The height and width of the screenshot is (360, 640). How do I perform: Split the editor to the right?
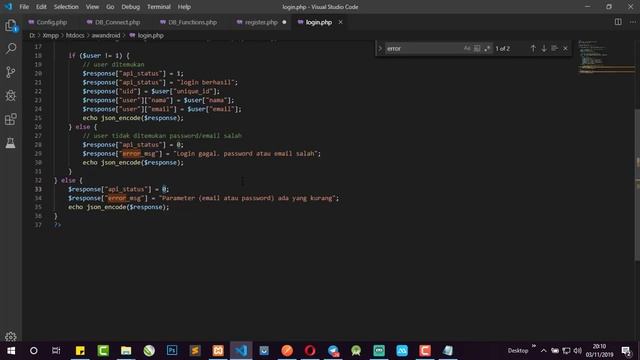(618, 22)
